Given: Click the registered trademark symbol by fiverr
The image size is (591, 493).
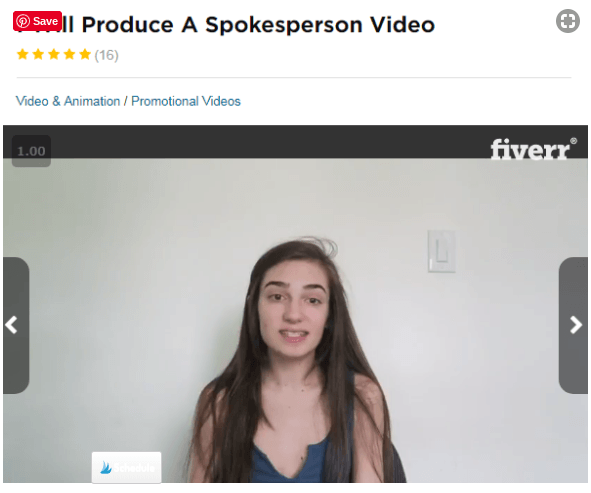Looking at the screenshot, I should 573,141.
